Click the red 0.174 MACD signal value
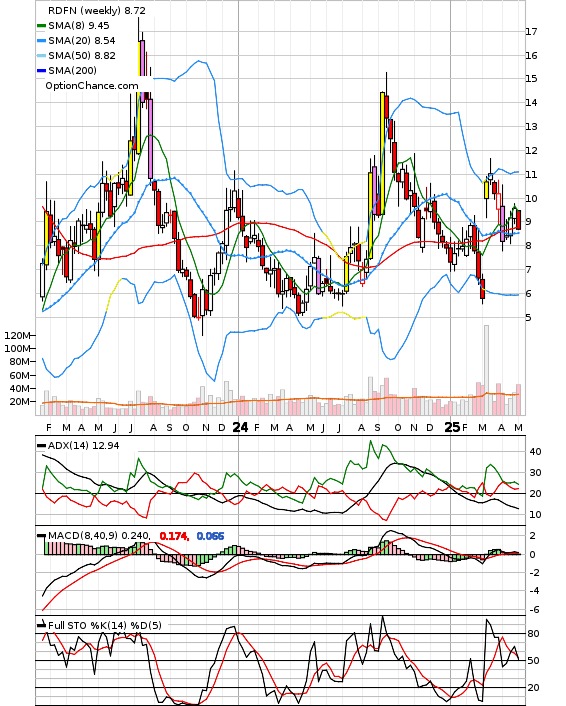This screenshot has height=706, width=566. pos(174,536)
